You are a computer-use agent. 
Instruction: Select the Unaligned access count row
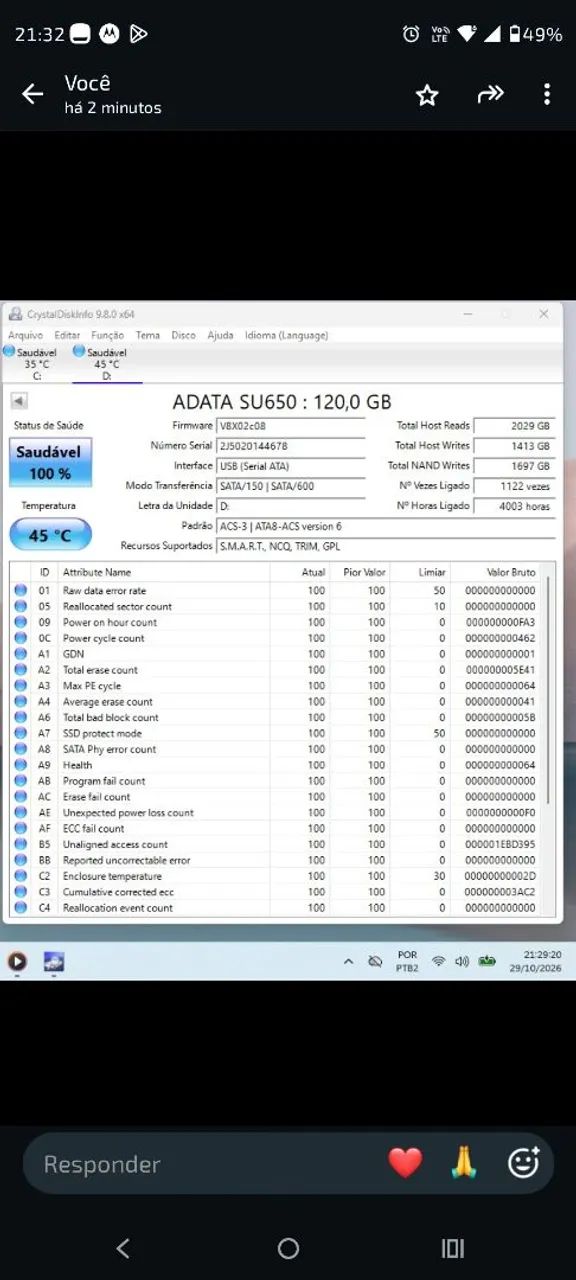click(x=275, y=845)
